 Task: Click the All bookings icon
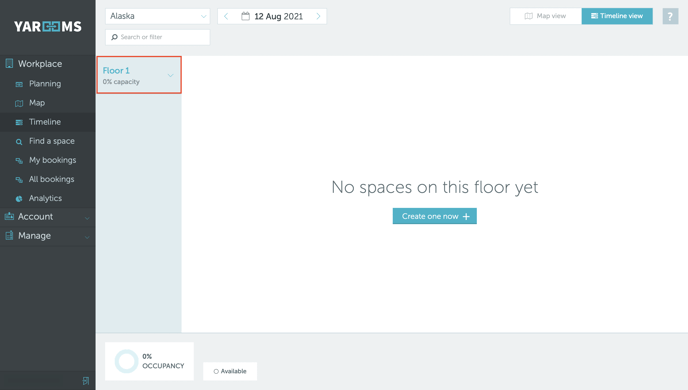click(19, 180)
